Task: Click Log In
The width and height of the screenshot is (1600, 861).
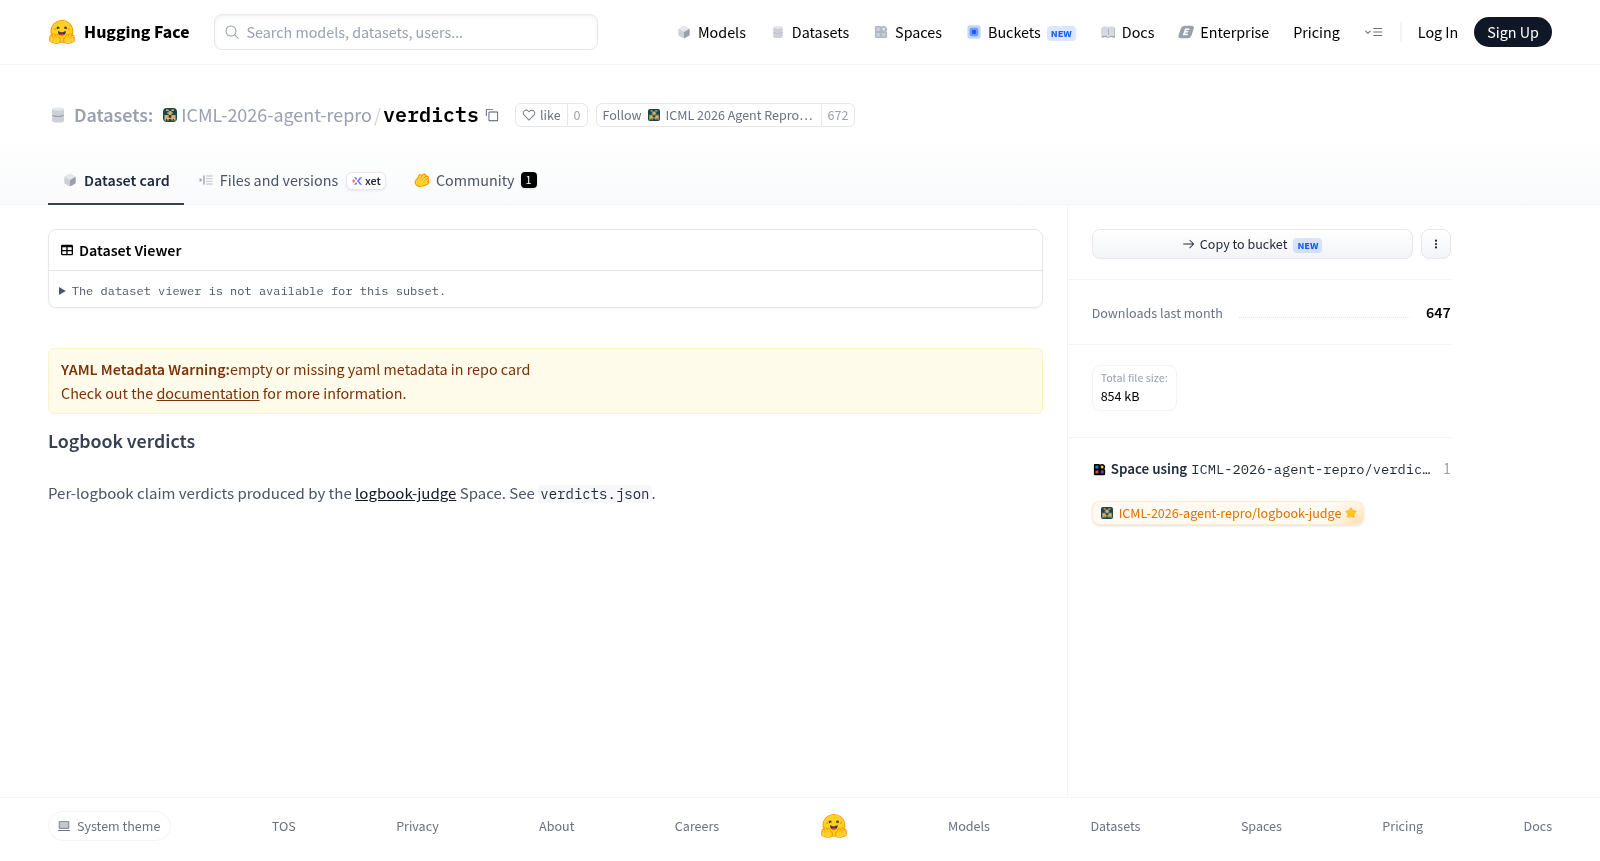Action: point(1437,32)
